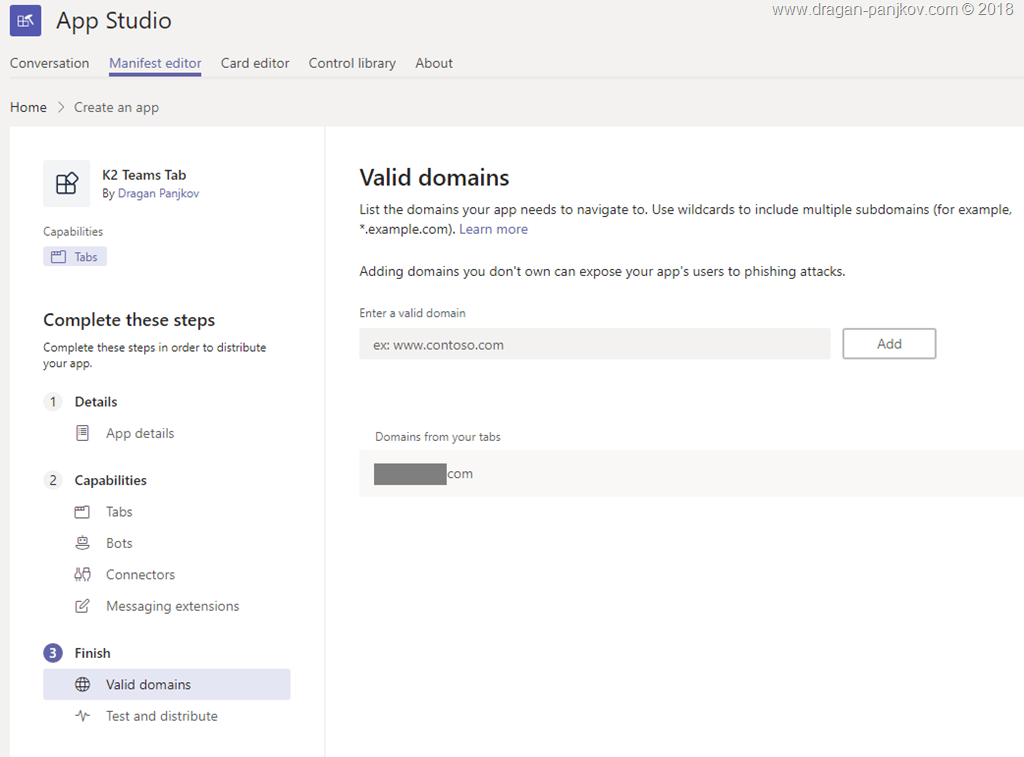Follow the Learn more link
The image size is (1024, 757).
(x=493, y=229)
